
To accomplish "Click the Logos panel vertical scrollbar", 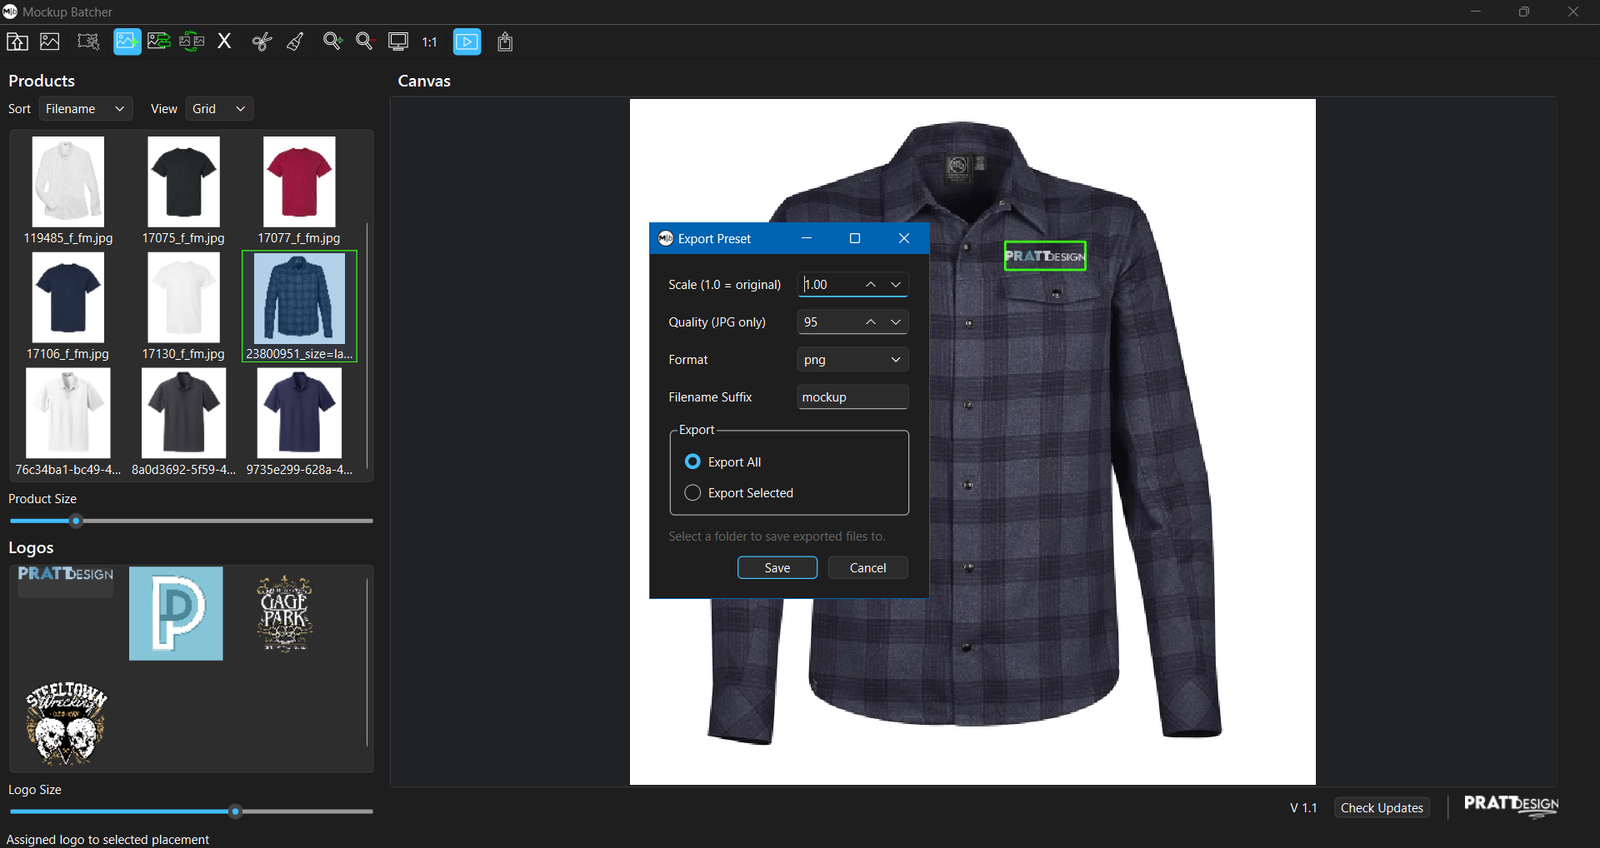I will 367,662.
